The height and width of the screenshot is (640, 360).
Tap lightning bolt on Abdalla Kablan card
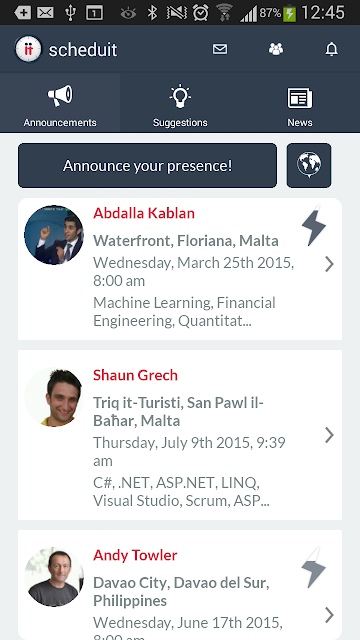[x=313, y=226]
